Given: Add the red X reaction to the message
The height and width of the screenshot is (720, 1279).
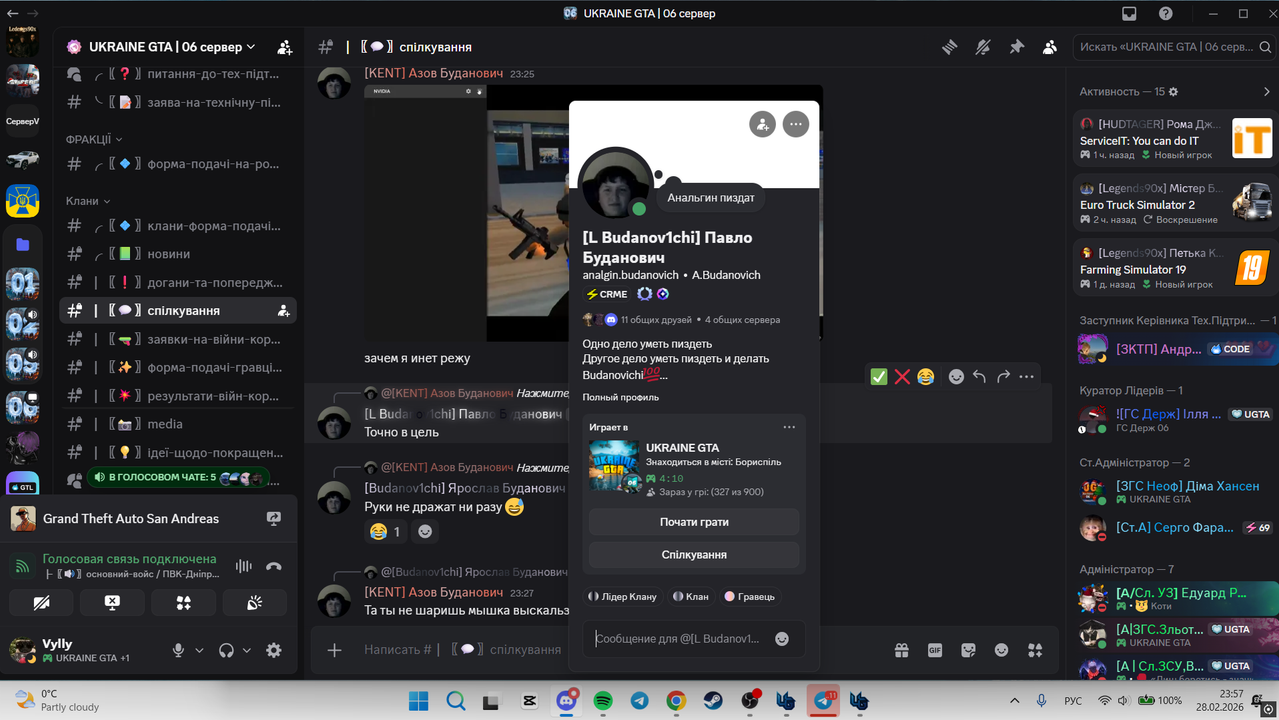Looking at the screenshot, I should (902, 377).
